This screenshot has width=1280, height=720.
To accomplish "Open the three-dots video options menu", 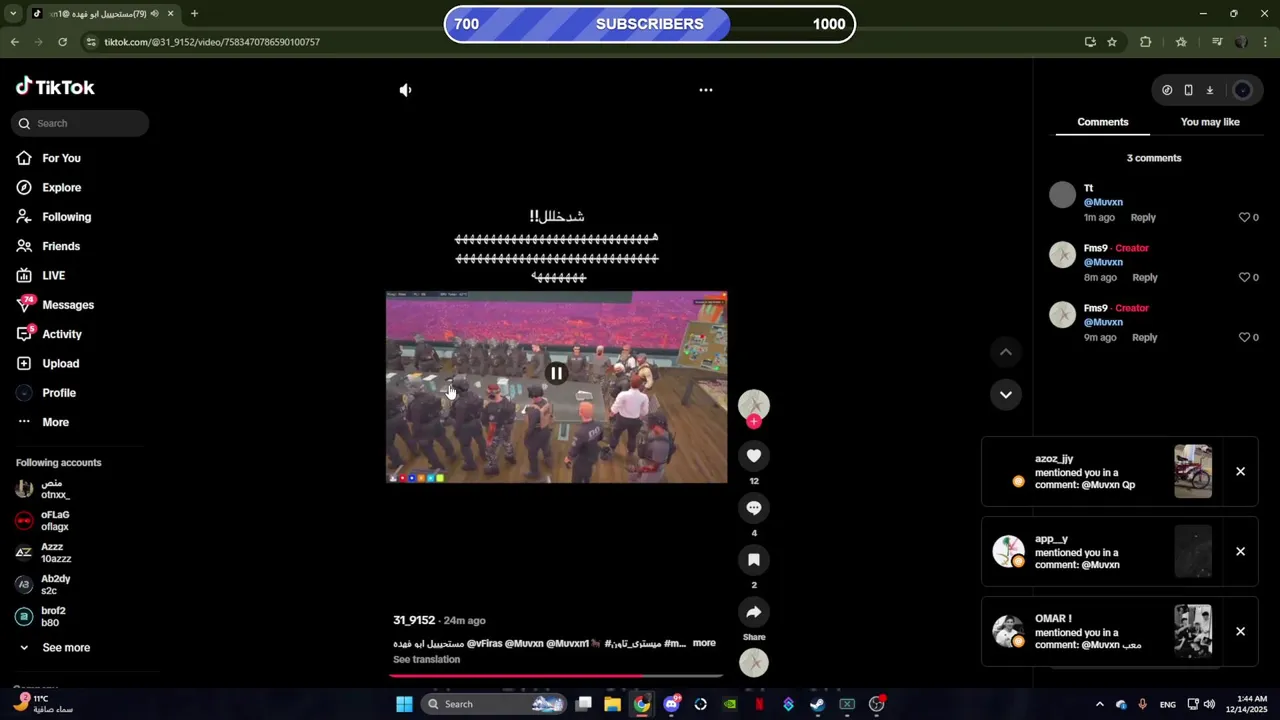I will point(706,90).
